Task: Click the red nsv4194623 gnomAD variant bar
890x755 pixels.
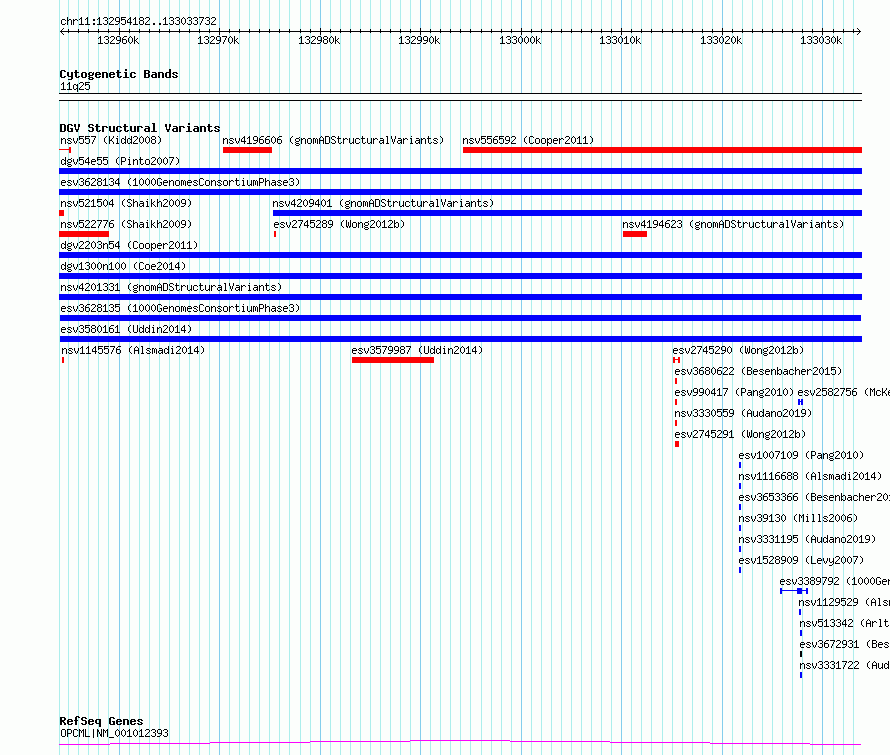Action: (635, 234)
